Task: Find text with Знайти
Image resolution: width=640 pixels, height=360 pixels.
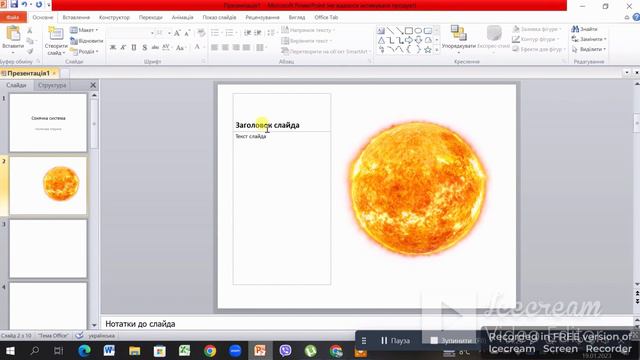Action: click(584, 29)
